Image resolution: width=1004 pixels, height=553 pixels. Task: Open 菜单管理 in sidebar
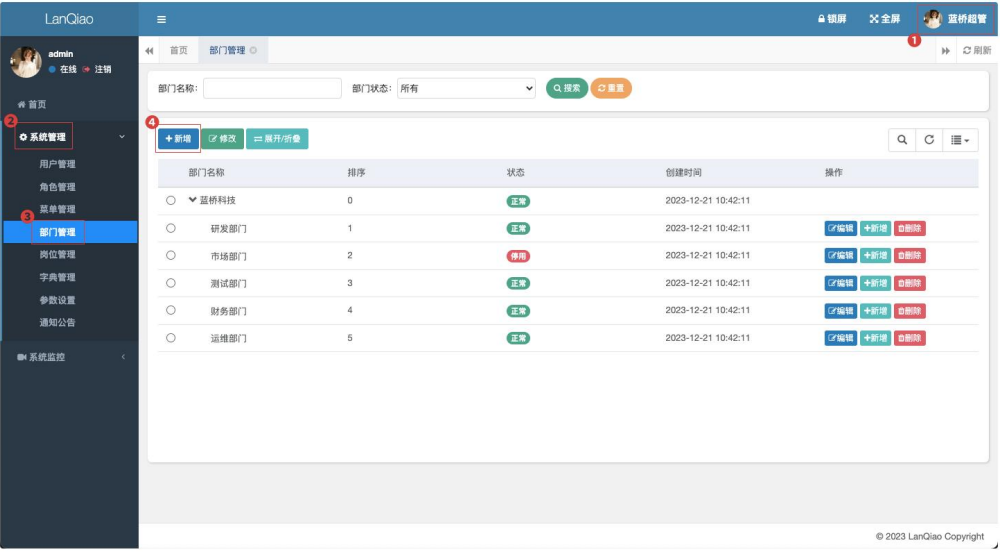click(x=58, y=209)
